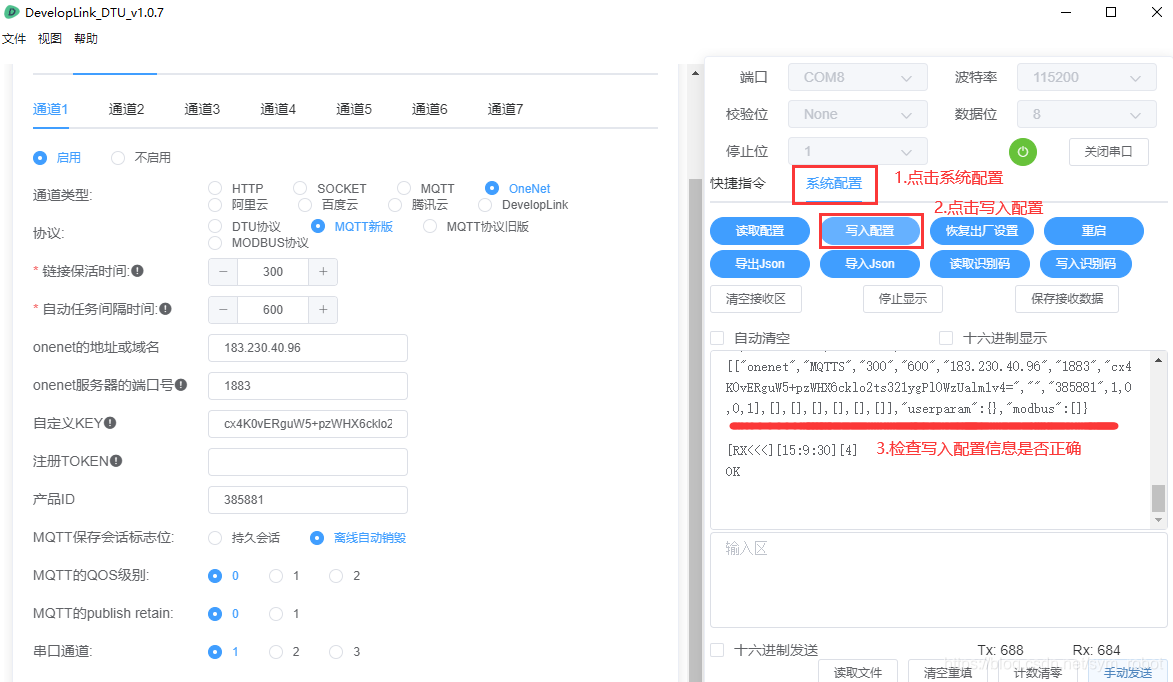The height and width of the screenshot is (682, 1173).
Task: Click the 写入识别码 button
Action: [1085, 263]
